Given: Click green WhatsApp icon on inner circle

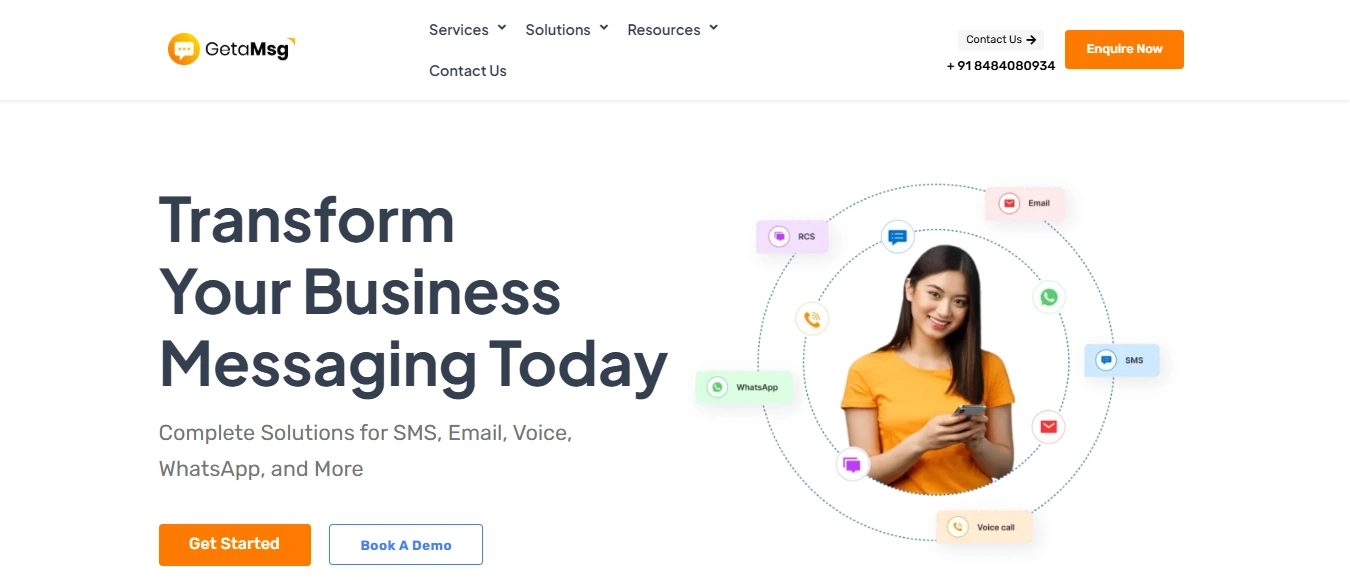Looking at the screenshot, I should click(x=1048, y=297).
